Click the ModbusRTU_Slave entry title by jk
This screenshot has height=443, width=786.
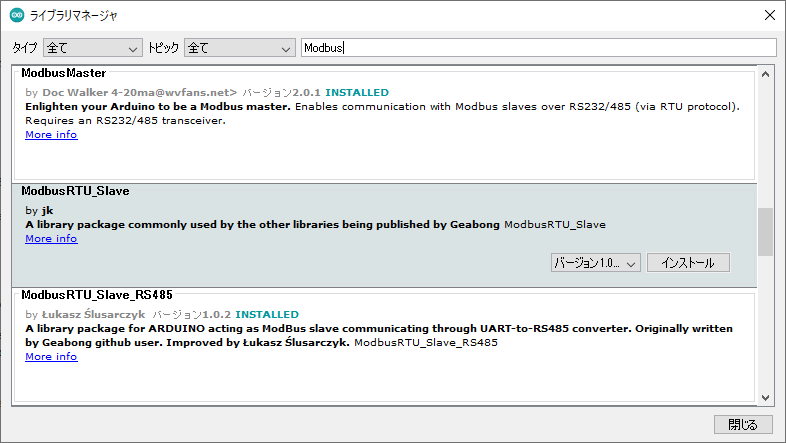tap(75, 191)
